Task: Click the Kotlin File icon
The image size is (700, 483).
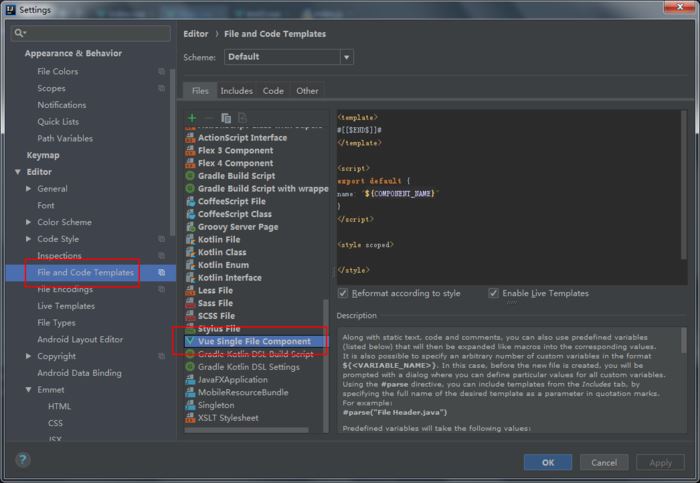Action: [191, 239]
